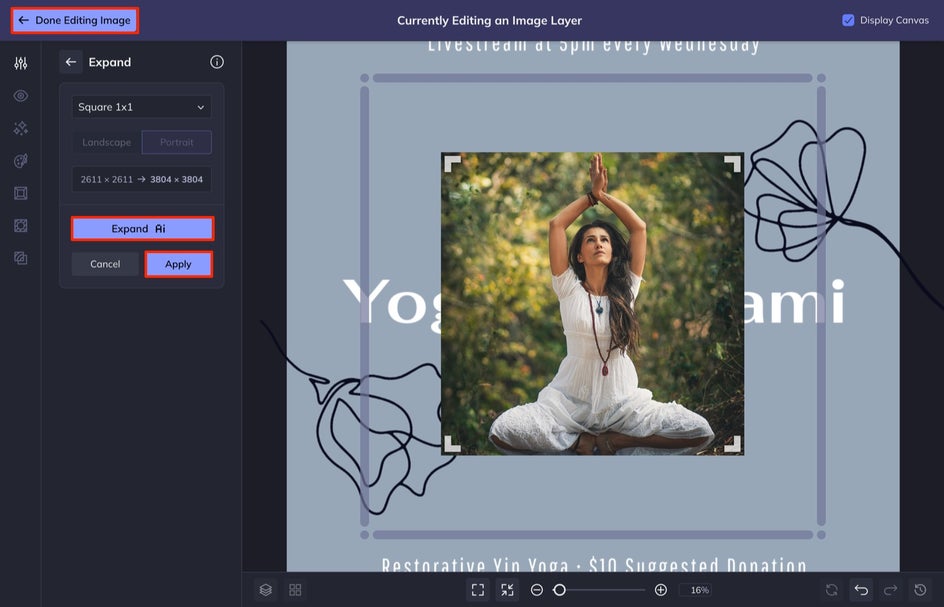
Task: Open the overlapping squares layer tool
Action: click(20, 258)
